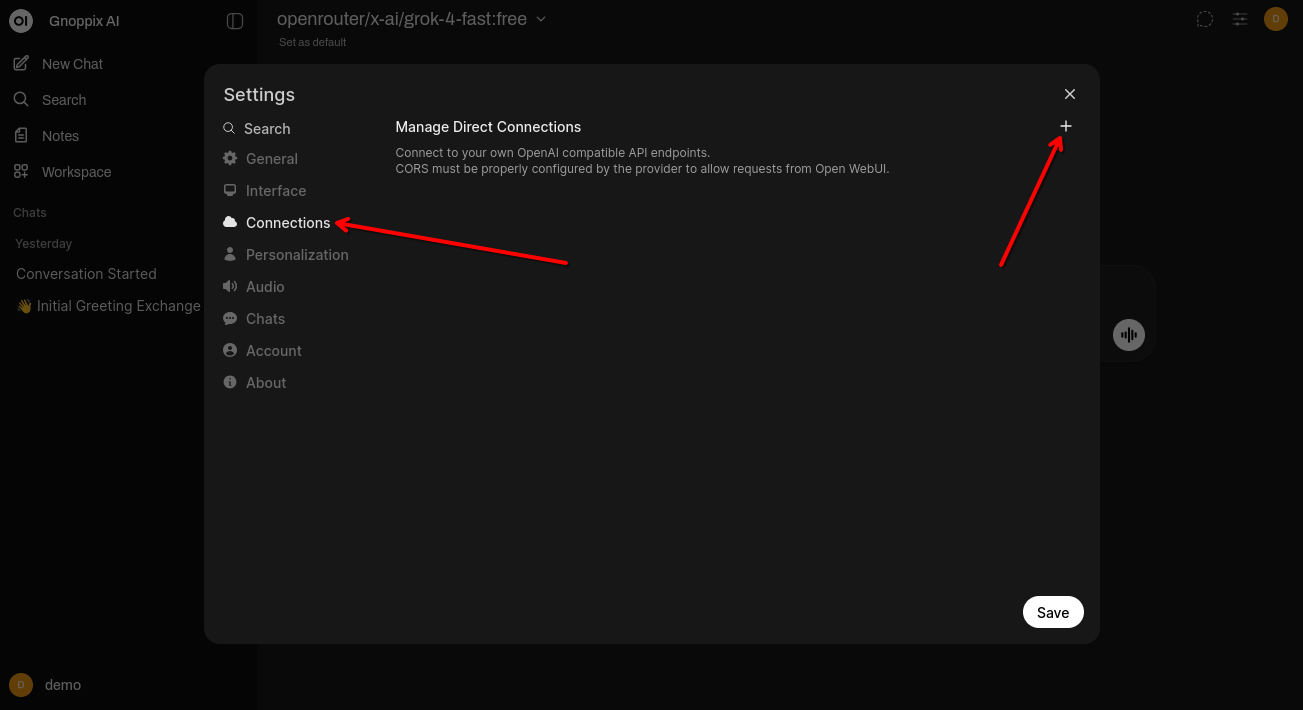
Task: Open the About settings section
Action: pyautogui.click(x=265, y=383)
